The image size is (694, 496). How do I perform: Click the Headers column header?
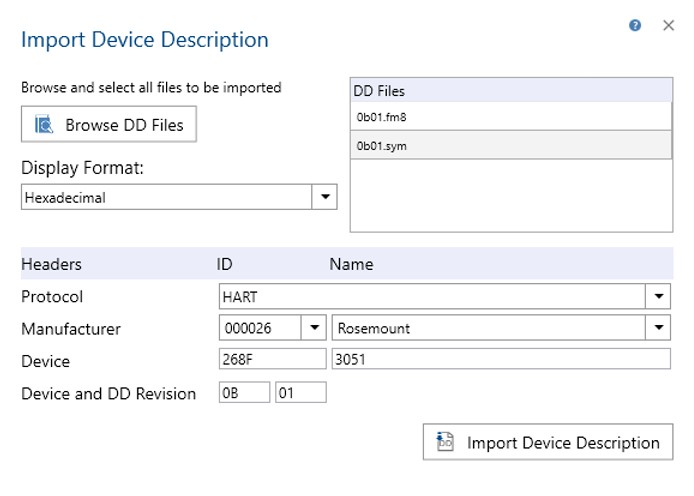(x=51, y=264)
